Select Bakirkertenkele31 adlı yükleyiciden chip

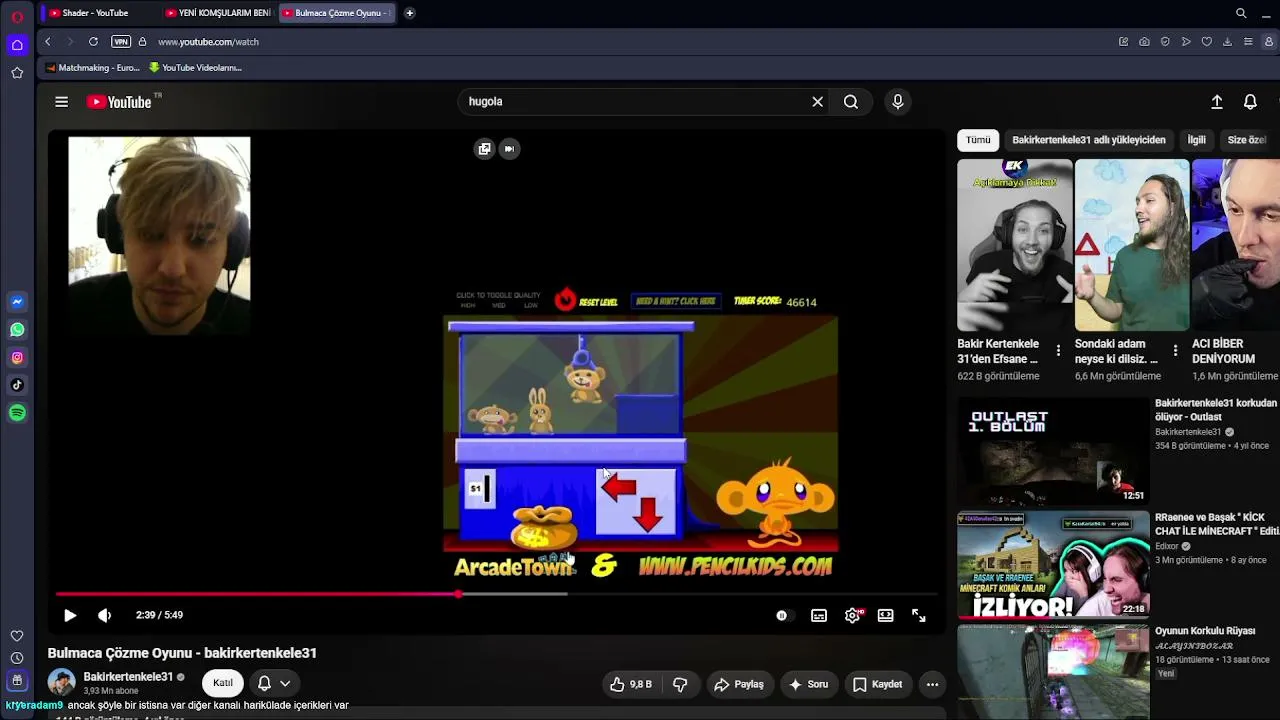tap(1089, 140)
